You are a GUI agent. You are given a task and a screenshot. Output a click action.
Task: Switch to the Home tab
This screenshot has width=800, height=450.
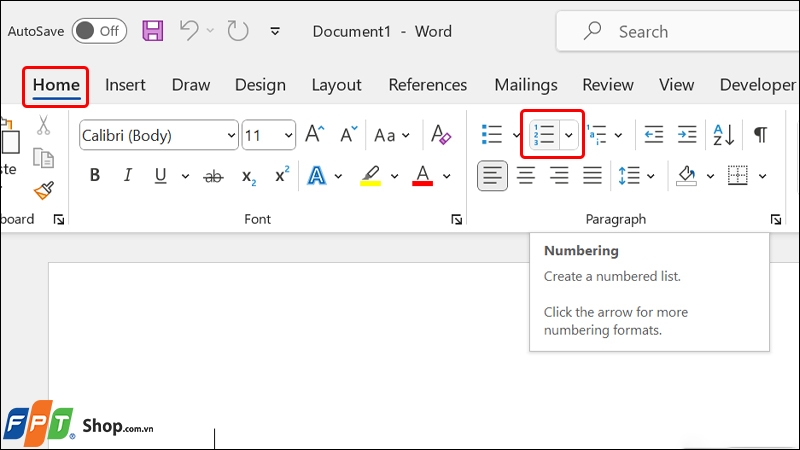pos(56,85)
